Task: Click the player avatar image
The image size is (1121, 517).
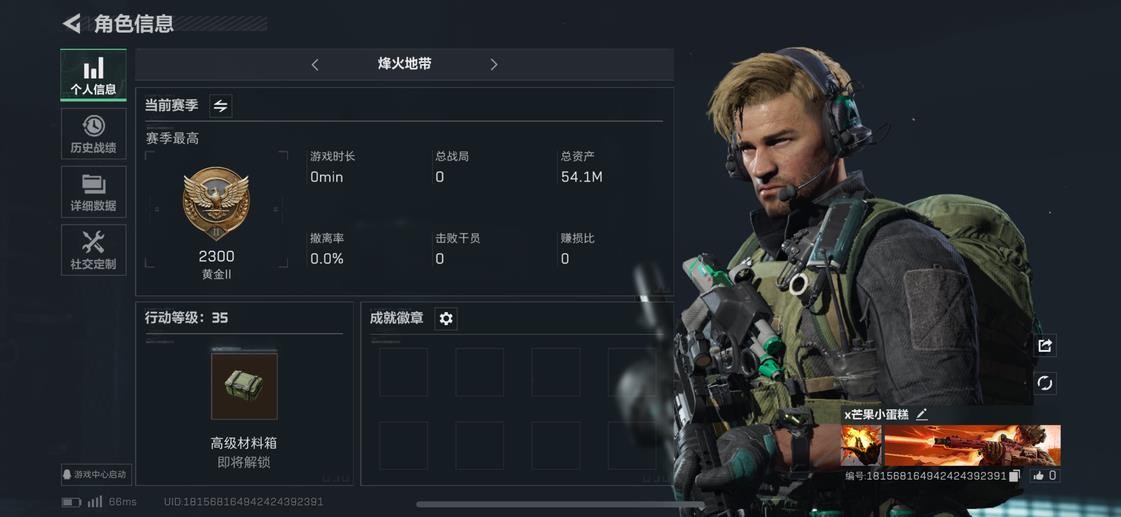Action: click(861, 445)
